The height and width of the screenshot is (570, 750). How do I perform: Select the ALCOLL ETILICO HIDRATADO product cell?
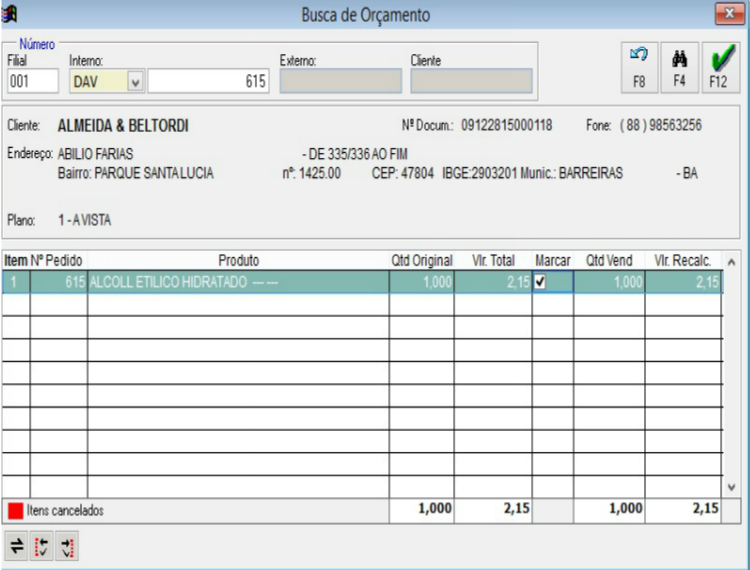tap(238, 282)
